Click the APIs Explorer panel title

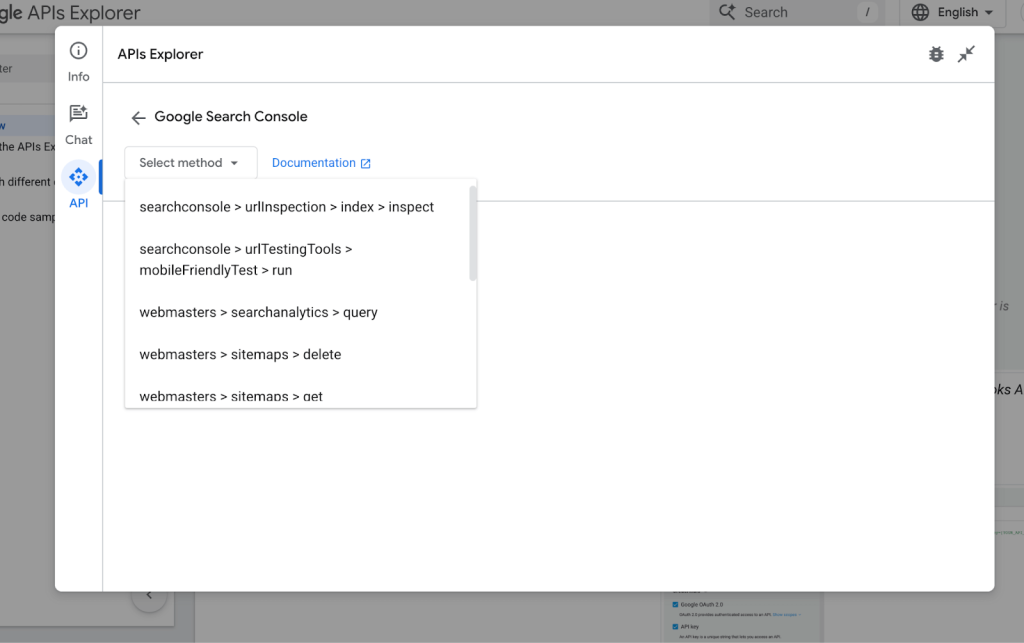click(x=160, y=54)
